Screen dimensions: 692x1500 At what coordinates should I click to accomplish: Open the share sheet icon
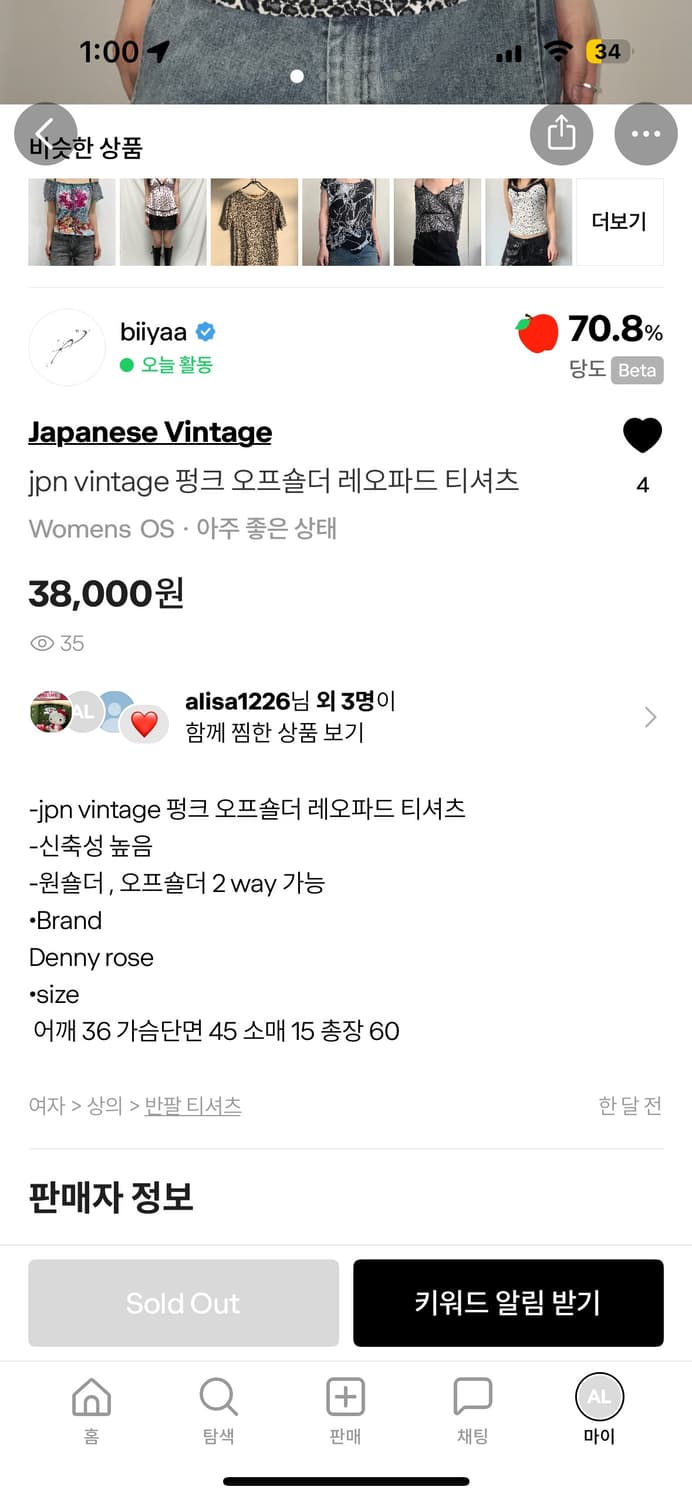click(x=561, y=134)
